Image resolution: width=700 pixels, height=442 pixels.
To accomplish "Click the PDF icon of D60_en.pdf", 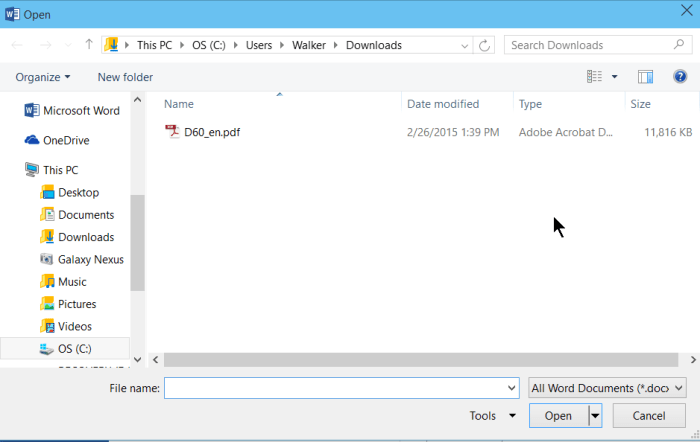I will click(172, 132).
